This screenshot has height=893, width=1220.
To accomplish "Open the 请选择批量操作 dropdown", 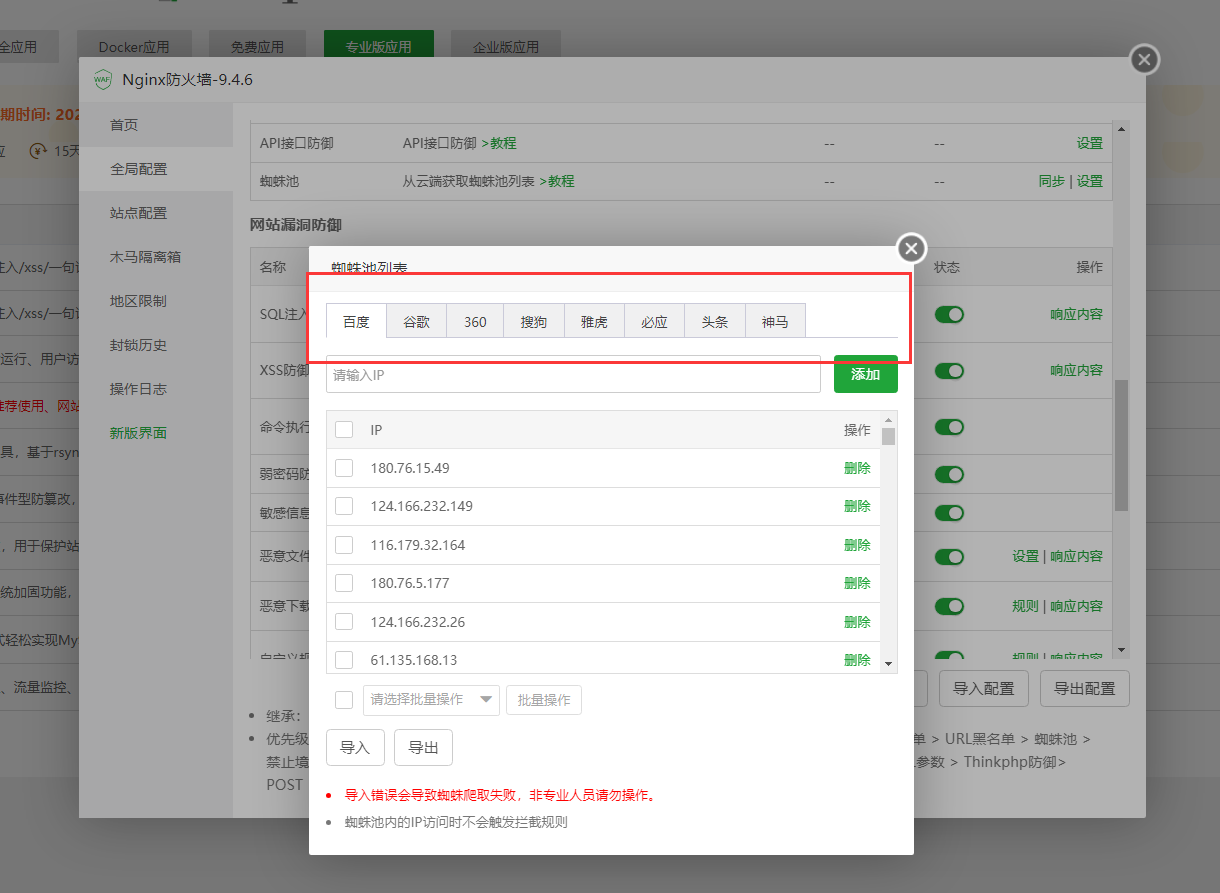I will 431,700.
